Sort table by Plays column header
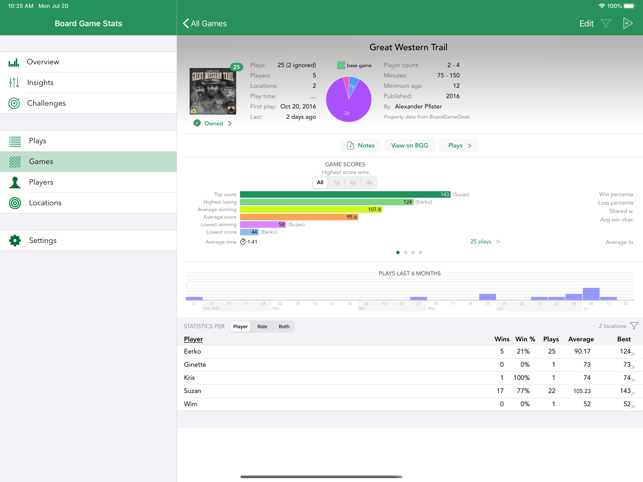This screenshot has width=643, height=482. 551,339
